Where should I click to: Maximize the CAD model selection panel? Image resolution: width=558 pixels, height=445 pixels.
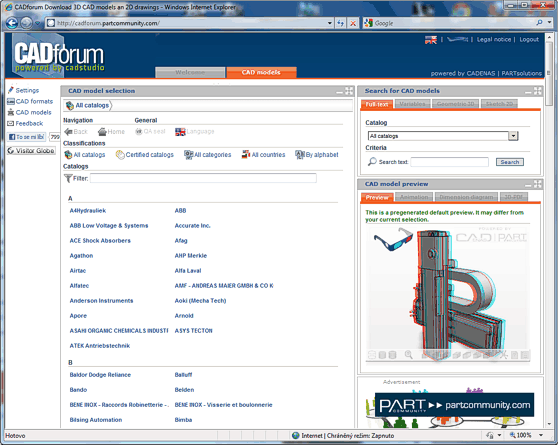[x=349, y=91]
